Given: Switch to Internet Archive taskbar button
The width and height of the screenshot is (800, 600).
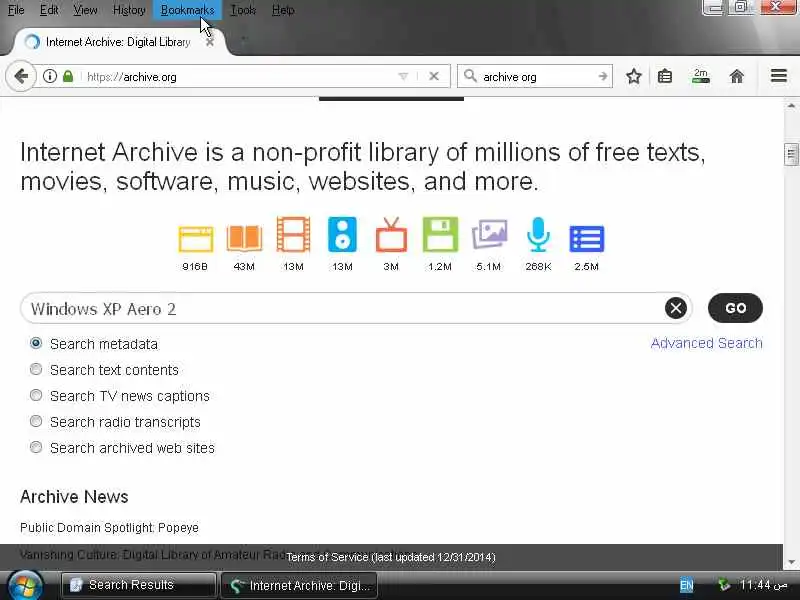Looking at the screenshot, I should coord(299,585).
